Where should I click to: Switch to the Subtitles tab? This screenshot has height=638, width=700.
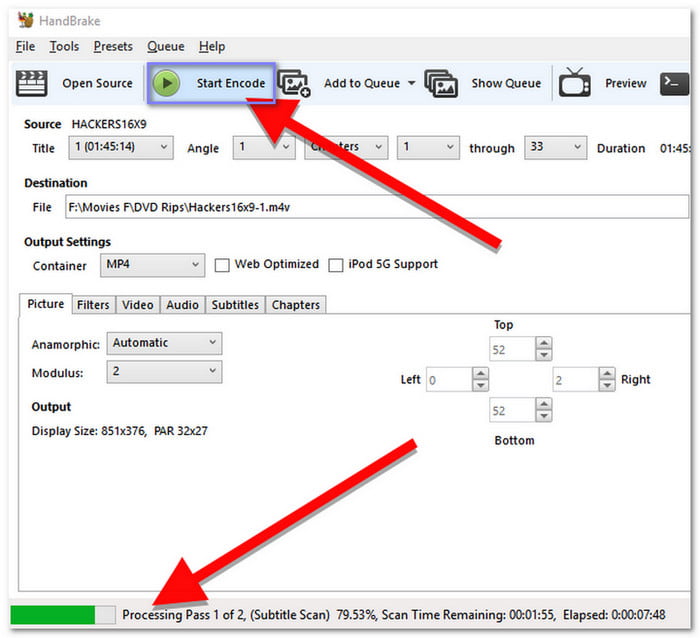(x=235, y=305)
